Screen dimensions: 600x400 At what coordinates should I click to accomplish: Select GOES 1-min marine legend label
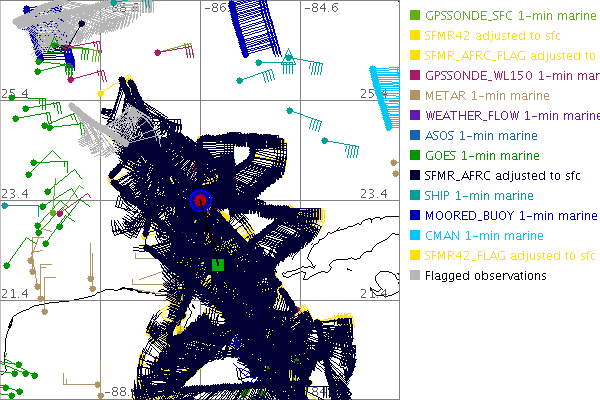[x=482, y=156]
